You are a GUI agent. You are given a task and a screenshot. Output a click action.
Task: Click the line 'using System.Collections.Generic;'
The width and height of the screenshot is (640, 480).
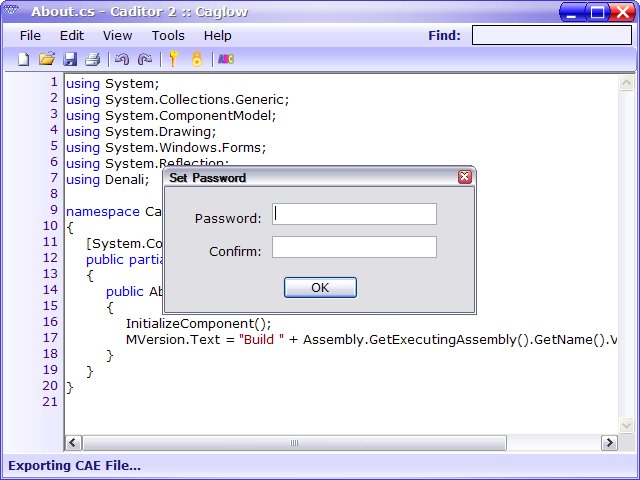[178, 100]
